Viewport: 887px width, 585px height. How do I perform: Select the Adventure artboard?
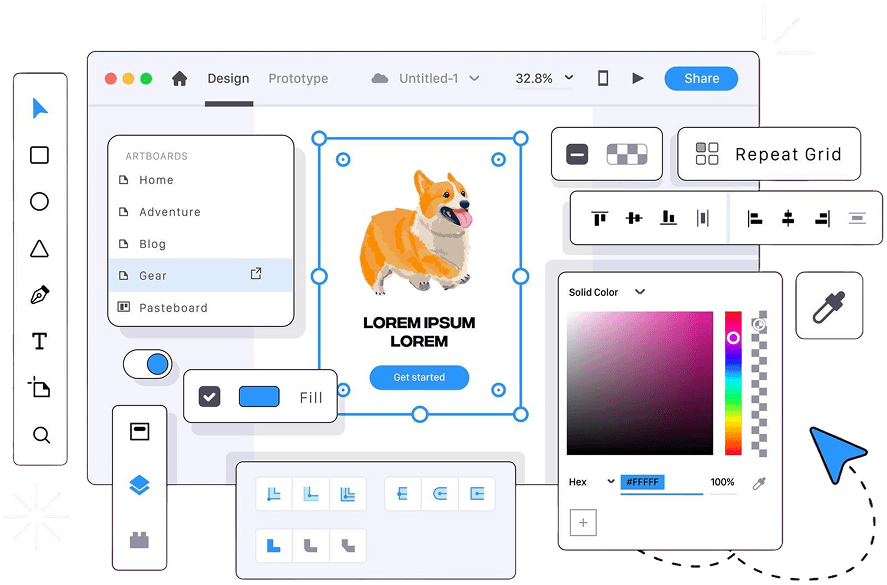tap(170, 212)
